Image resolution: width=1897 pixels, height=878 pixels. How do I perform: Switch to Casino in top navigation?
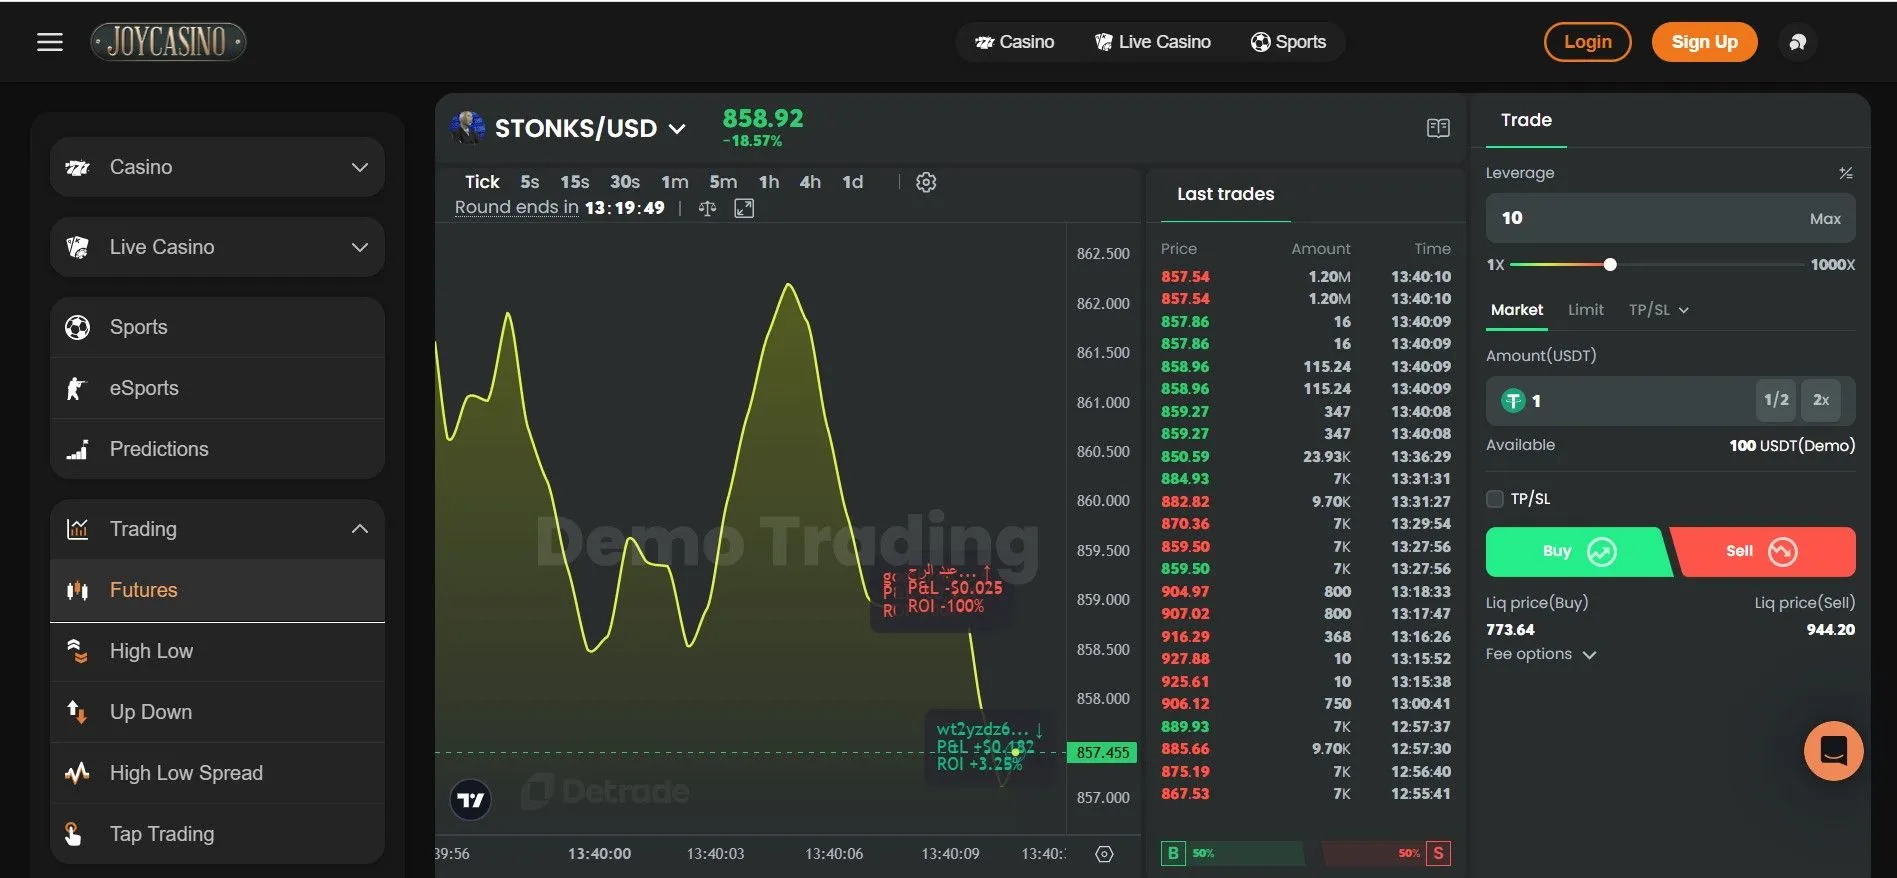click(1014, 42)
